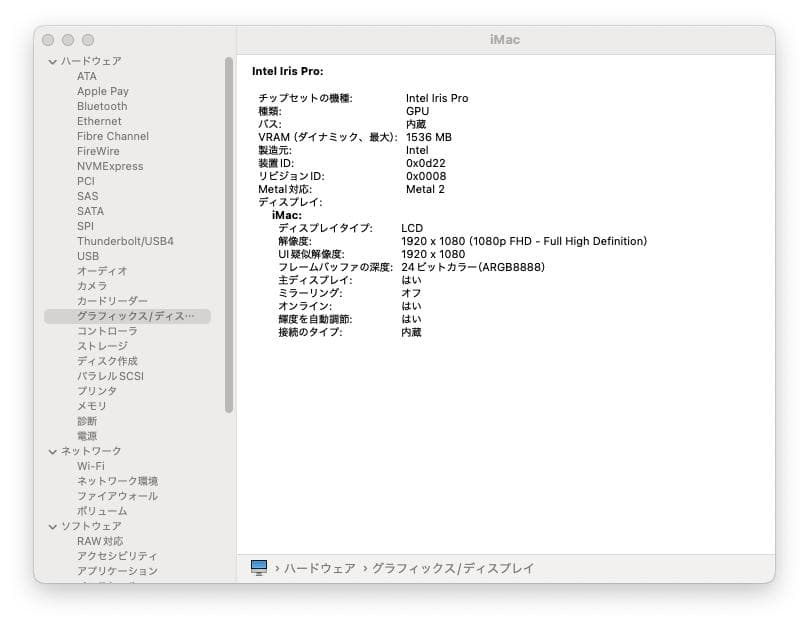Click the VRAM value 1536 MB
Image resolution: width=809 pixels, height=625 pixels.
tap(429, 137)
